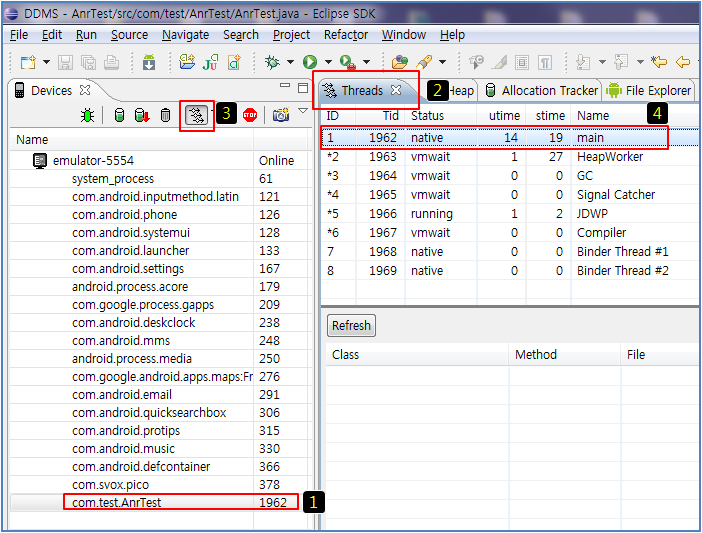The width and height of the screenshot is (702, 533).
Task: Open the Android SDK manager icon
Action: tap(149, 62)
